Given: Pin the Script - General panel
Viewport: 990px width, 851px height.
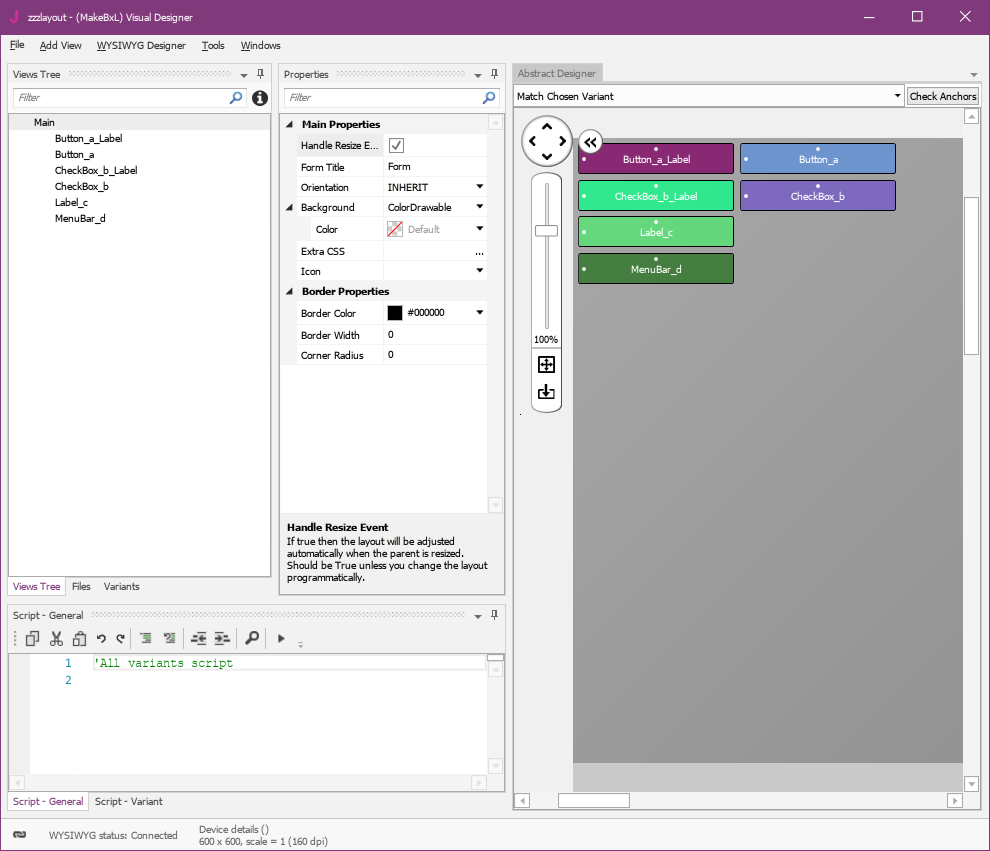Looking at the screenshot, I should point(494,615).
